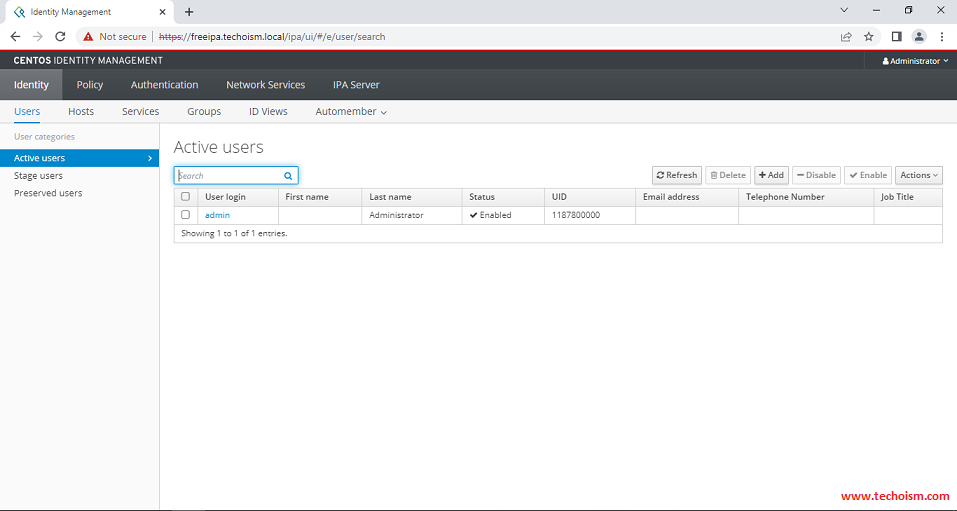The height and width of the screenshot is (511, 957).
Task: Open the Actions dropdown button
Action: [919, 175]
